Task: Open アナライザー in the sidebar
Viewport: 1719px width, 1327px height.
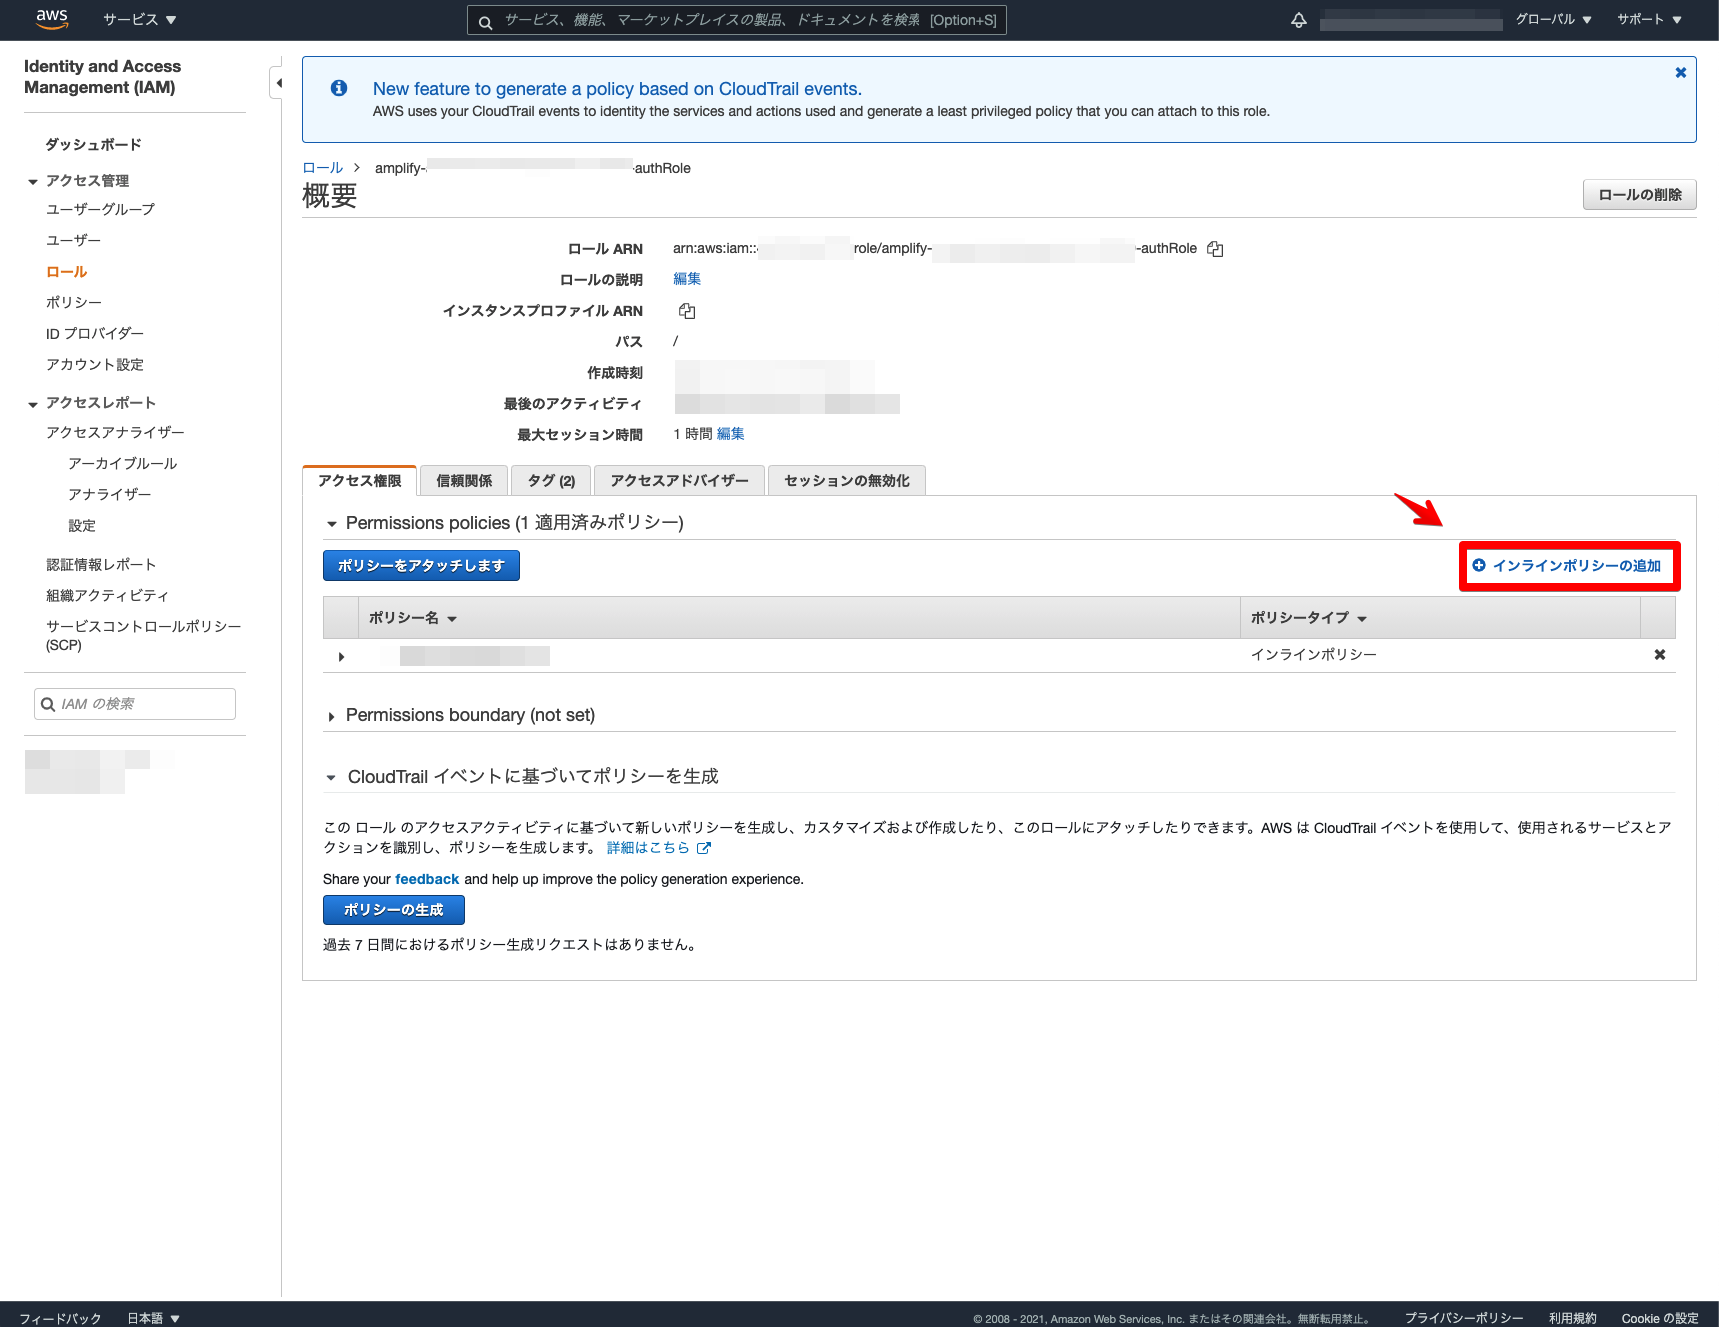Action: [x=110, y=495]
